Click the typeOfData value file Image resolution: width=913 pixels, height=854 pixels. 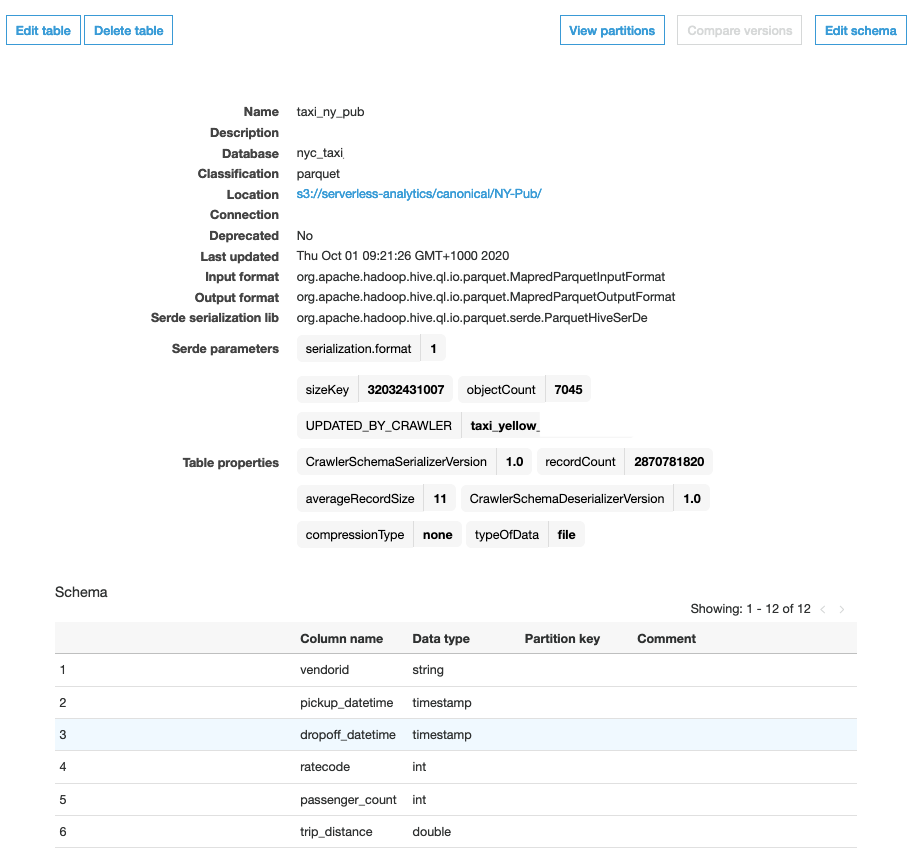(567, 534)
